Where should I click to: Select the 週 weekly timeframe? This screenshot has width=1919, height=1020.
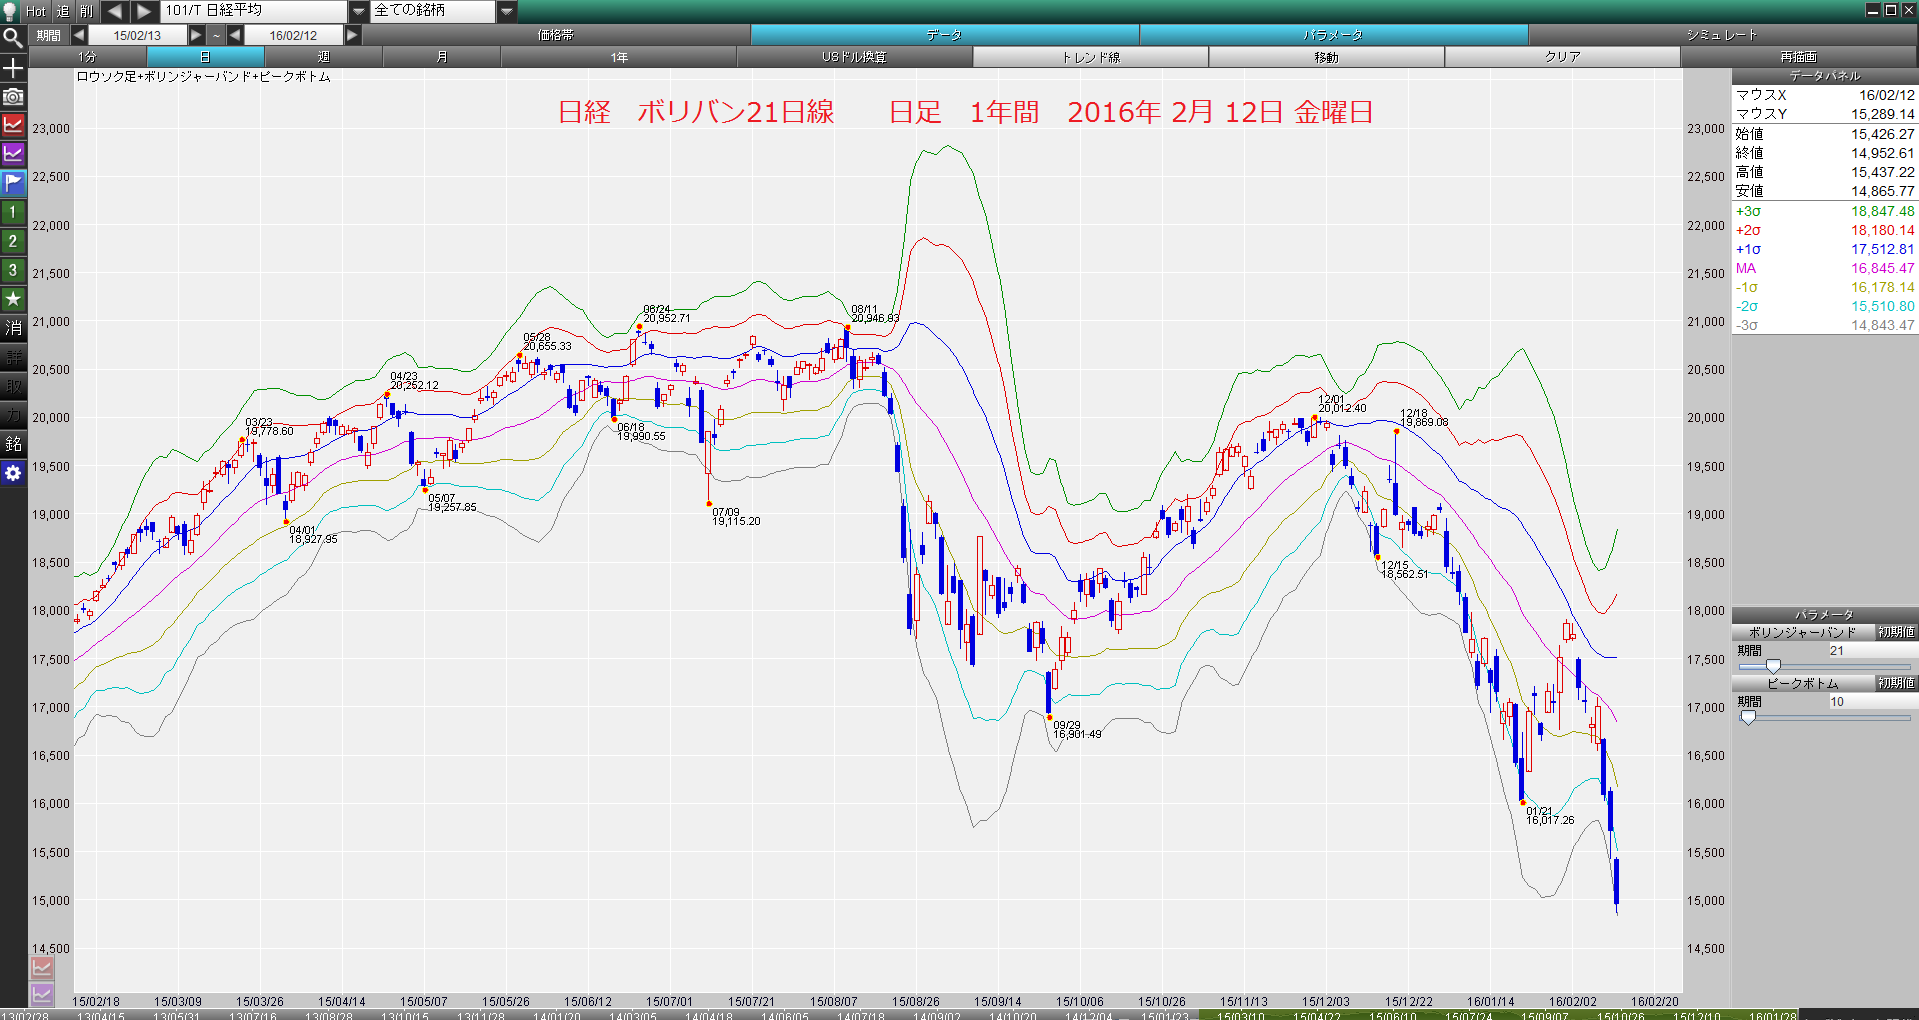323,57
